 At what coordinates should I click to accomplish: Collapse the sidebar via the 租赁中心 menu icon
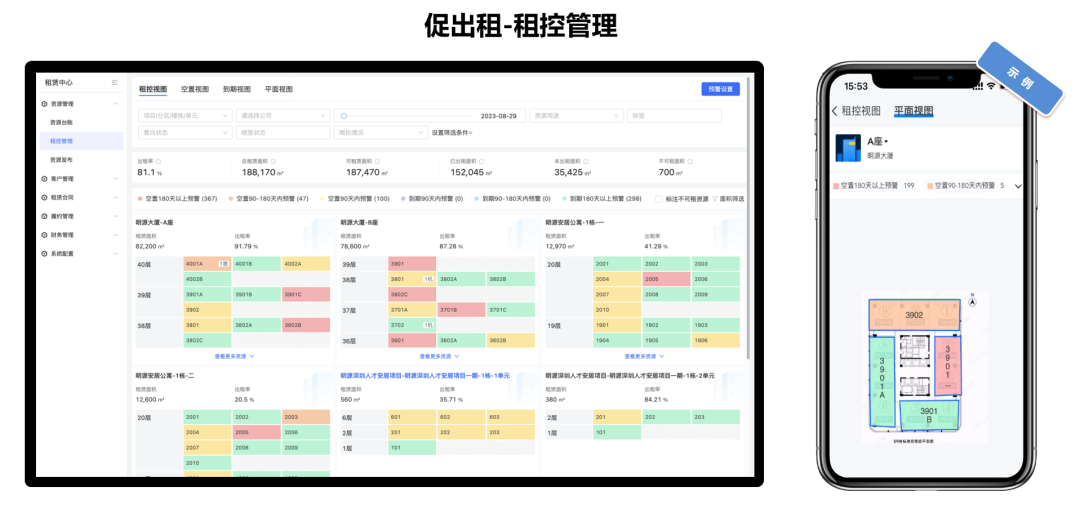[x=115, y=82]
